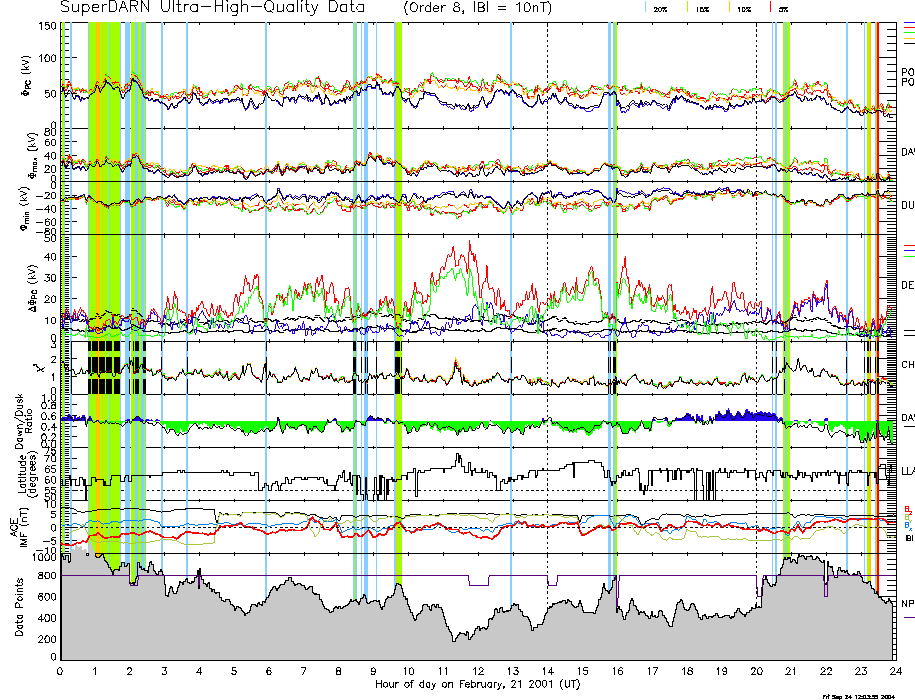This screenshot has height=700, width=915.
Task: Click the hour "12" label on the time axis
Action: (478, 671)
